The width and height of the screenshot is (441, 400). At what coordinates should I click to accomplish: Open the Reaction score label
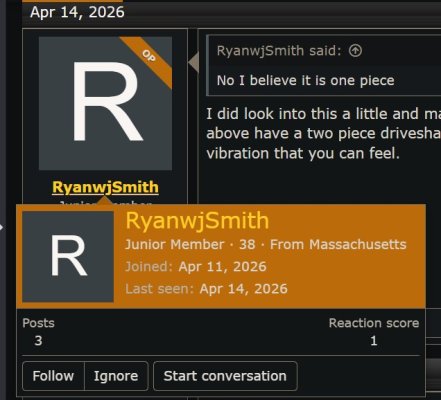[x=374, y=323]
